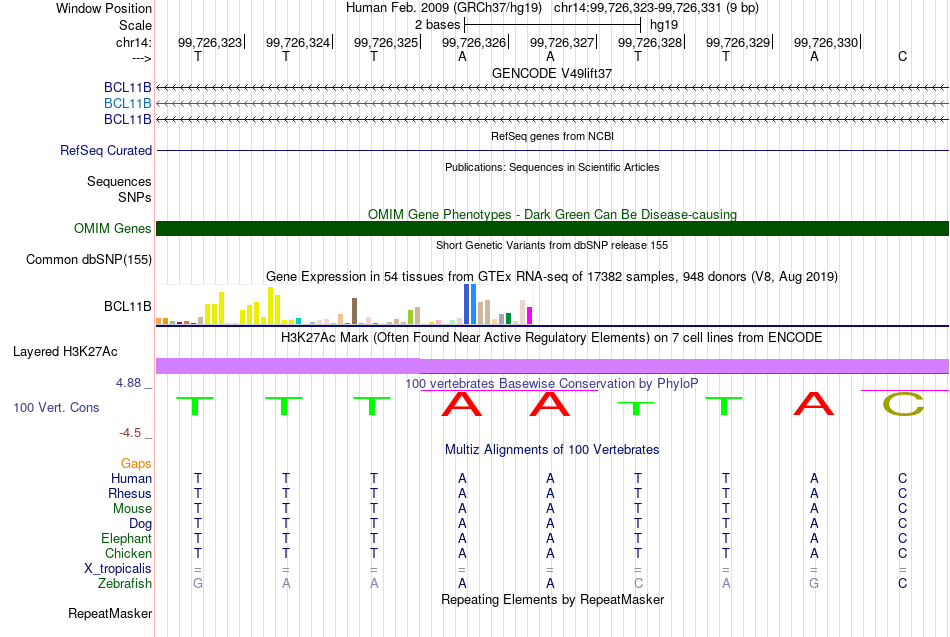Click the Chicken species row label
The height and width of the screenshot is (637, 950).
[128, 553]
